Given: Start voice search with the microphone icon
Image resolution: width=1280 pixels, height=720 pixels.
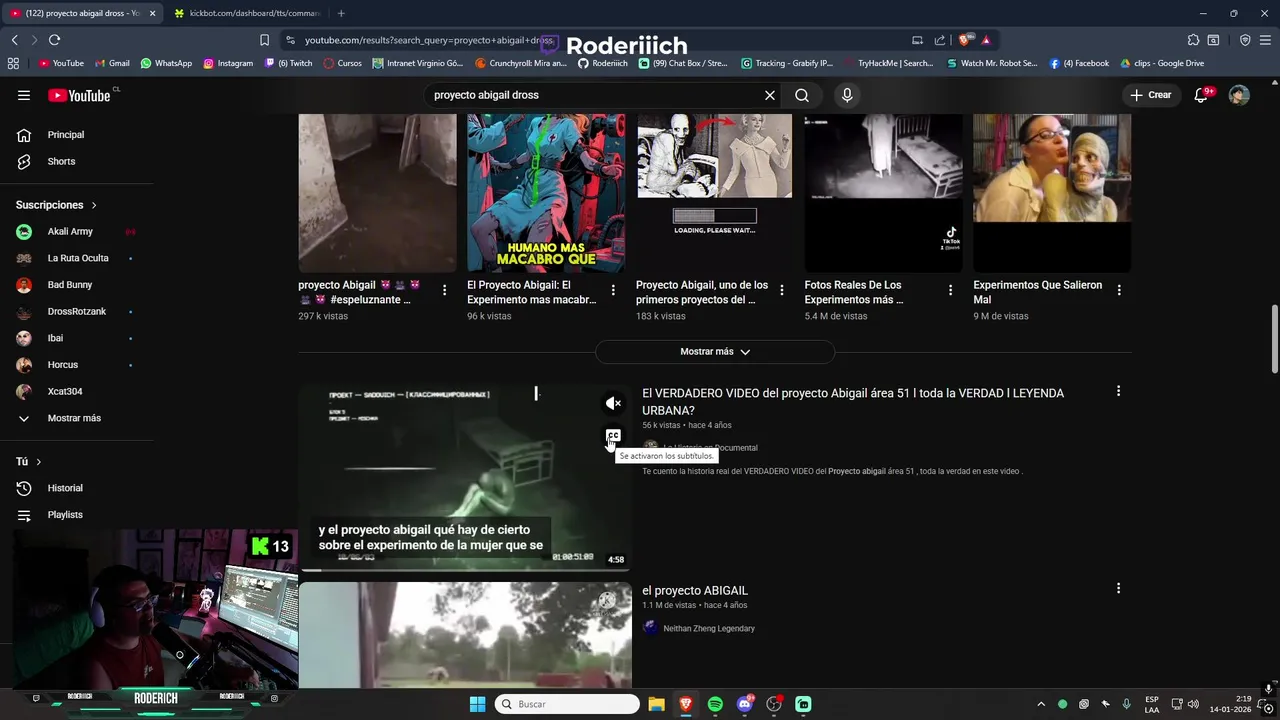Looking at the screenshot, I should pos(847,95).
